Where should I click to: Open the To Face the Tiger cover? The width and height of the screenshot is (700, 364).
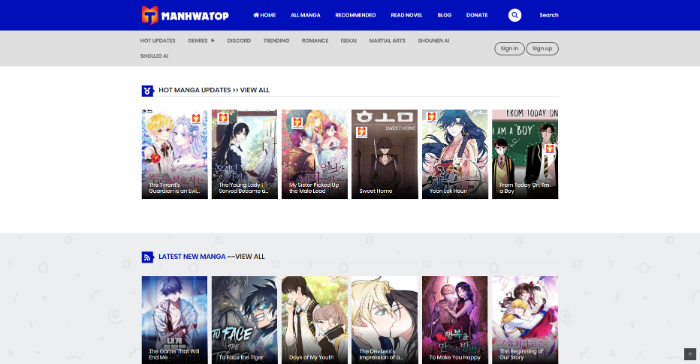(244, 320)
